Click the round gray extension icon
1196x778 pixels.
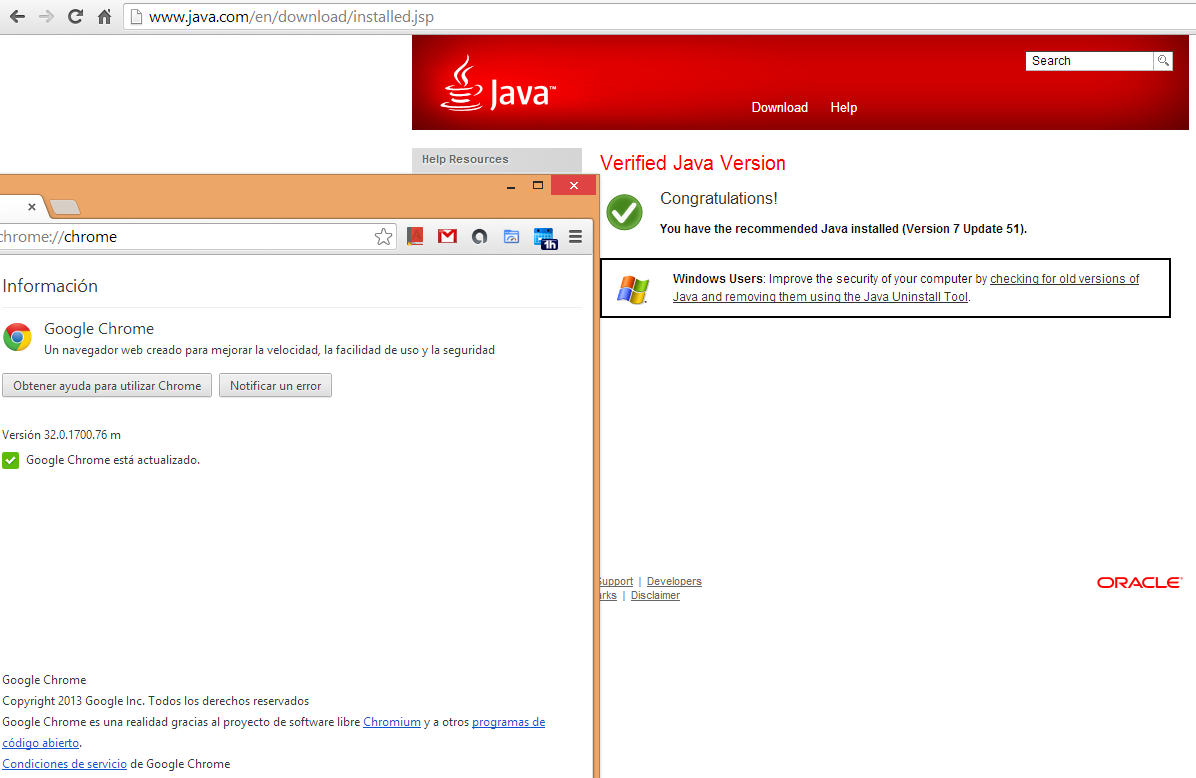point(479,236)
